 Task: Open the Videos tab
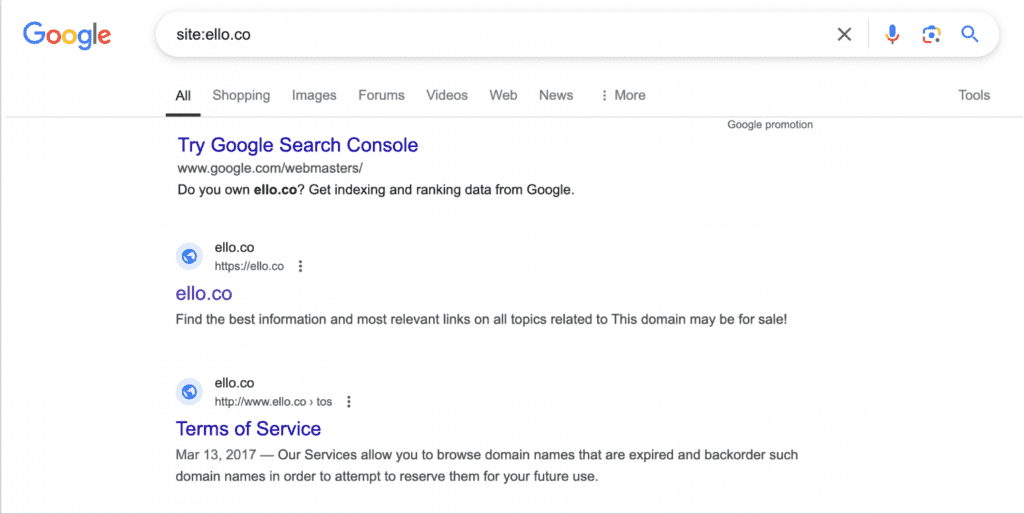447,95
